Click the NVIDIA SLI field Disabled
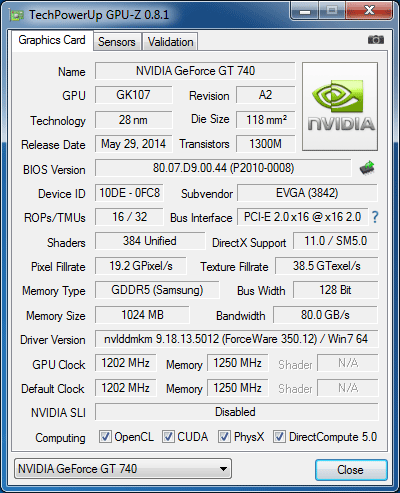The height and width of the screenshot is (493, 400). tap(237, 412)
